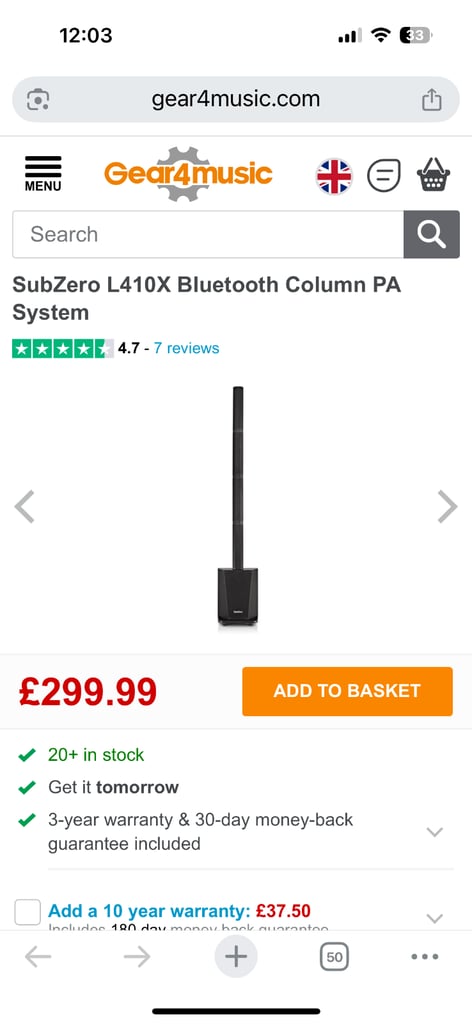Image resolution: width=472 pixels, height=1024 pixels.
Task: Open the chat message bubble icon
Action: (384, 176)
